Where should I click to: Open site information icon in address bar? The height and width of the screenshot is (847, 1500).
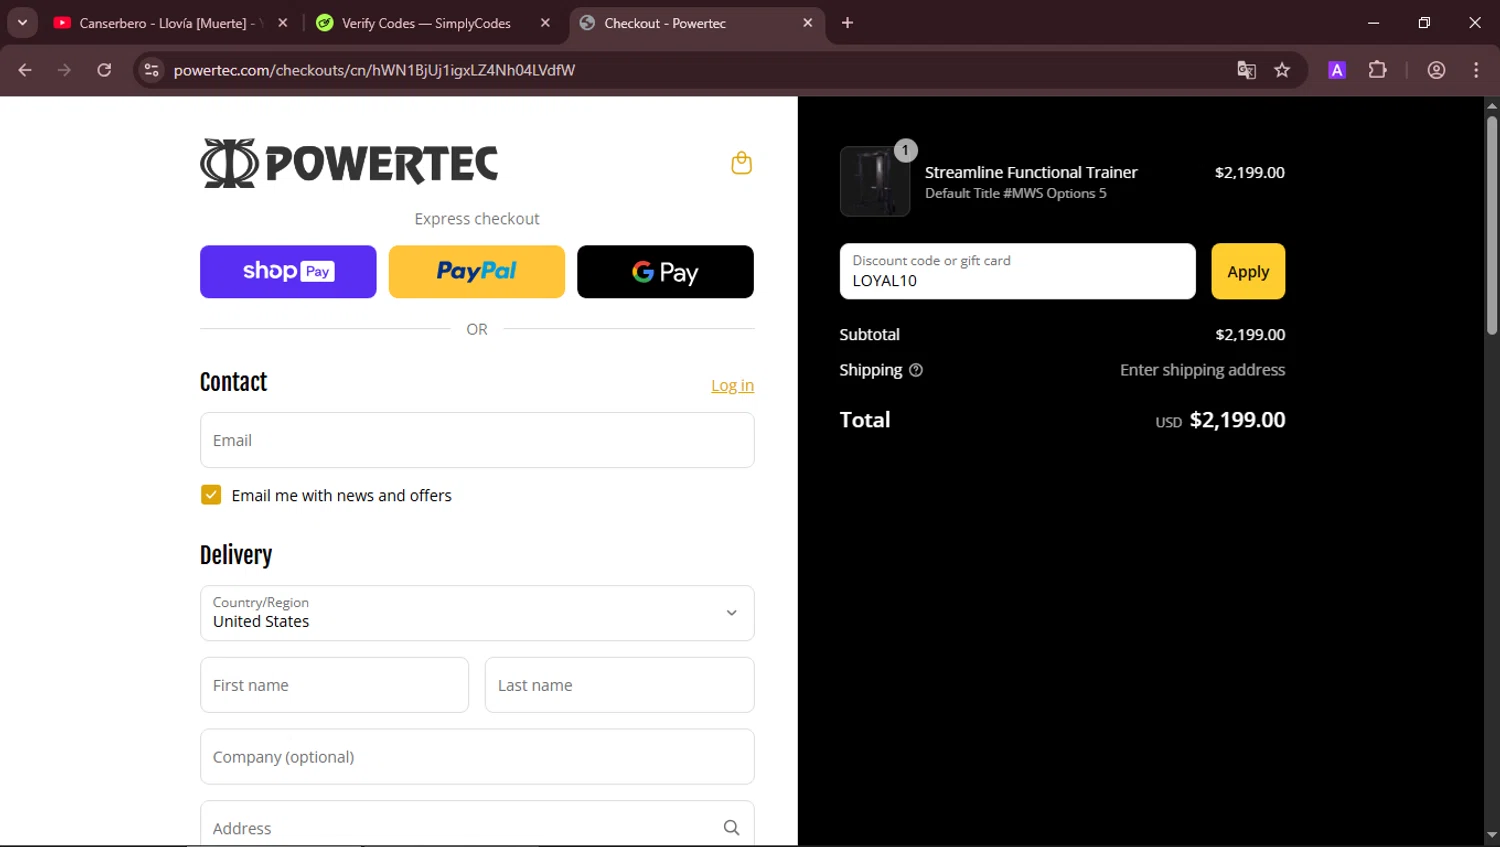tap(151, 70)
